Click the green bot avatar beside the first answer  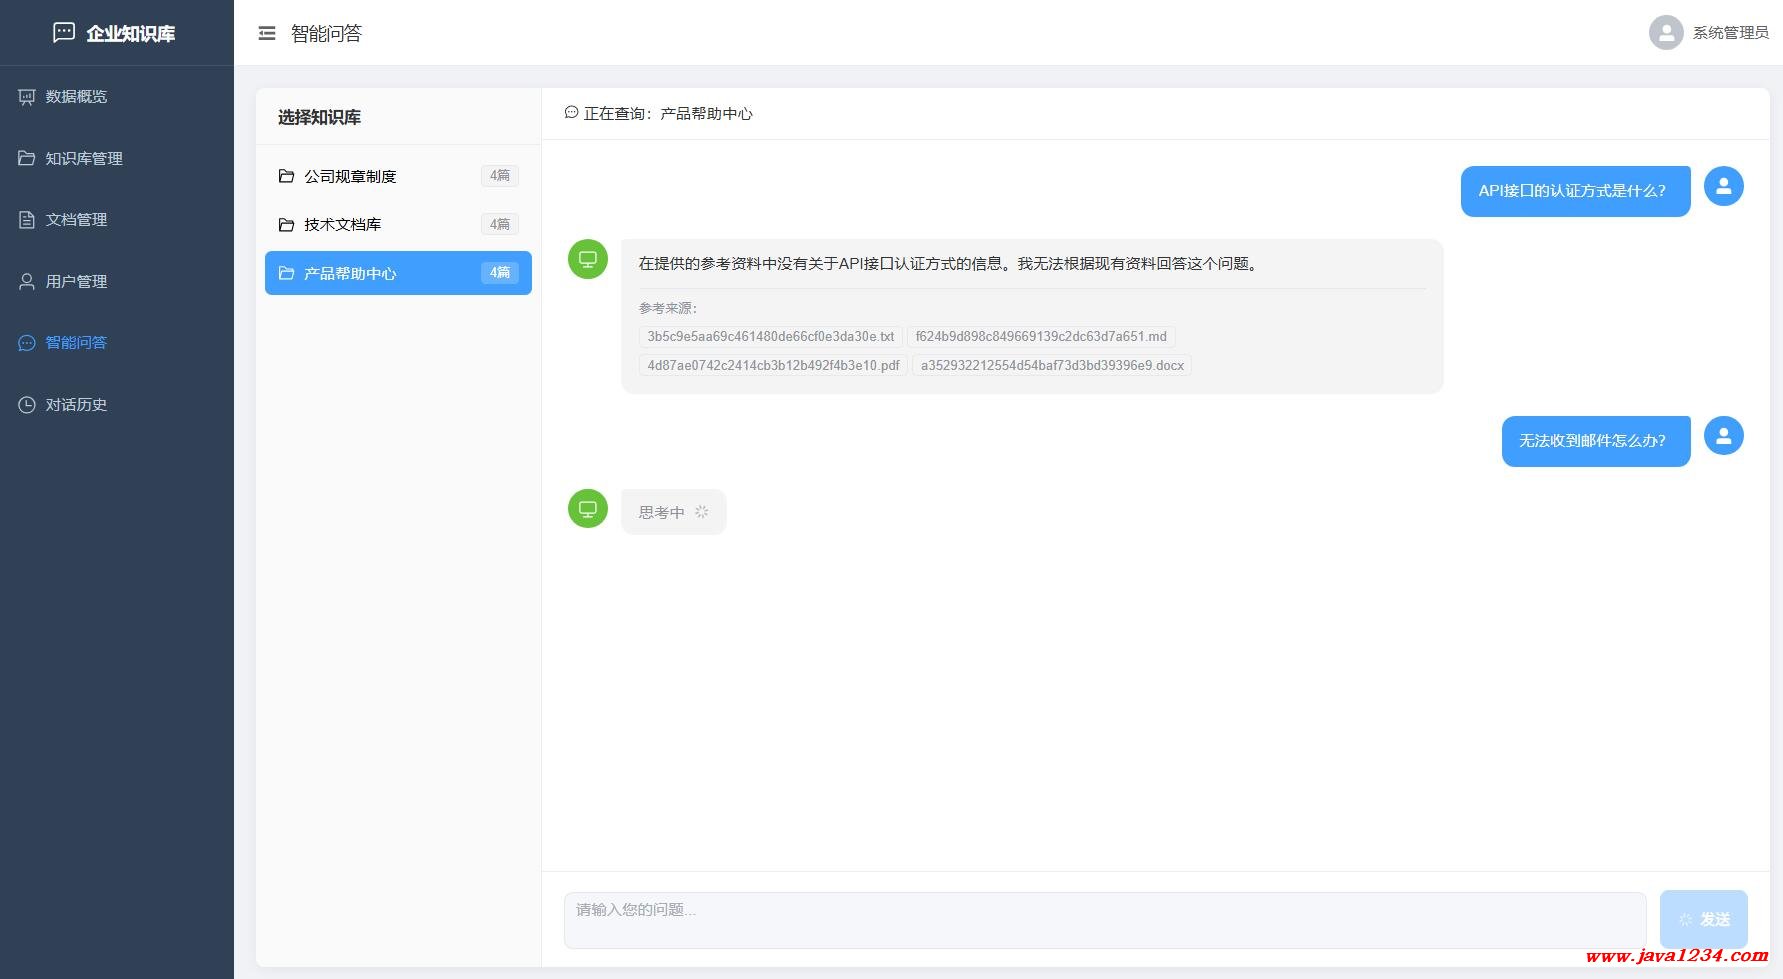[588, 259]
